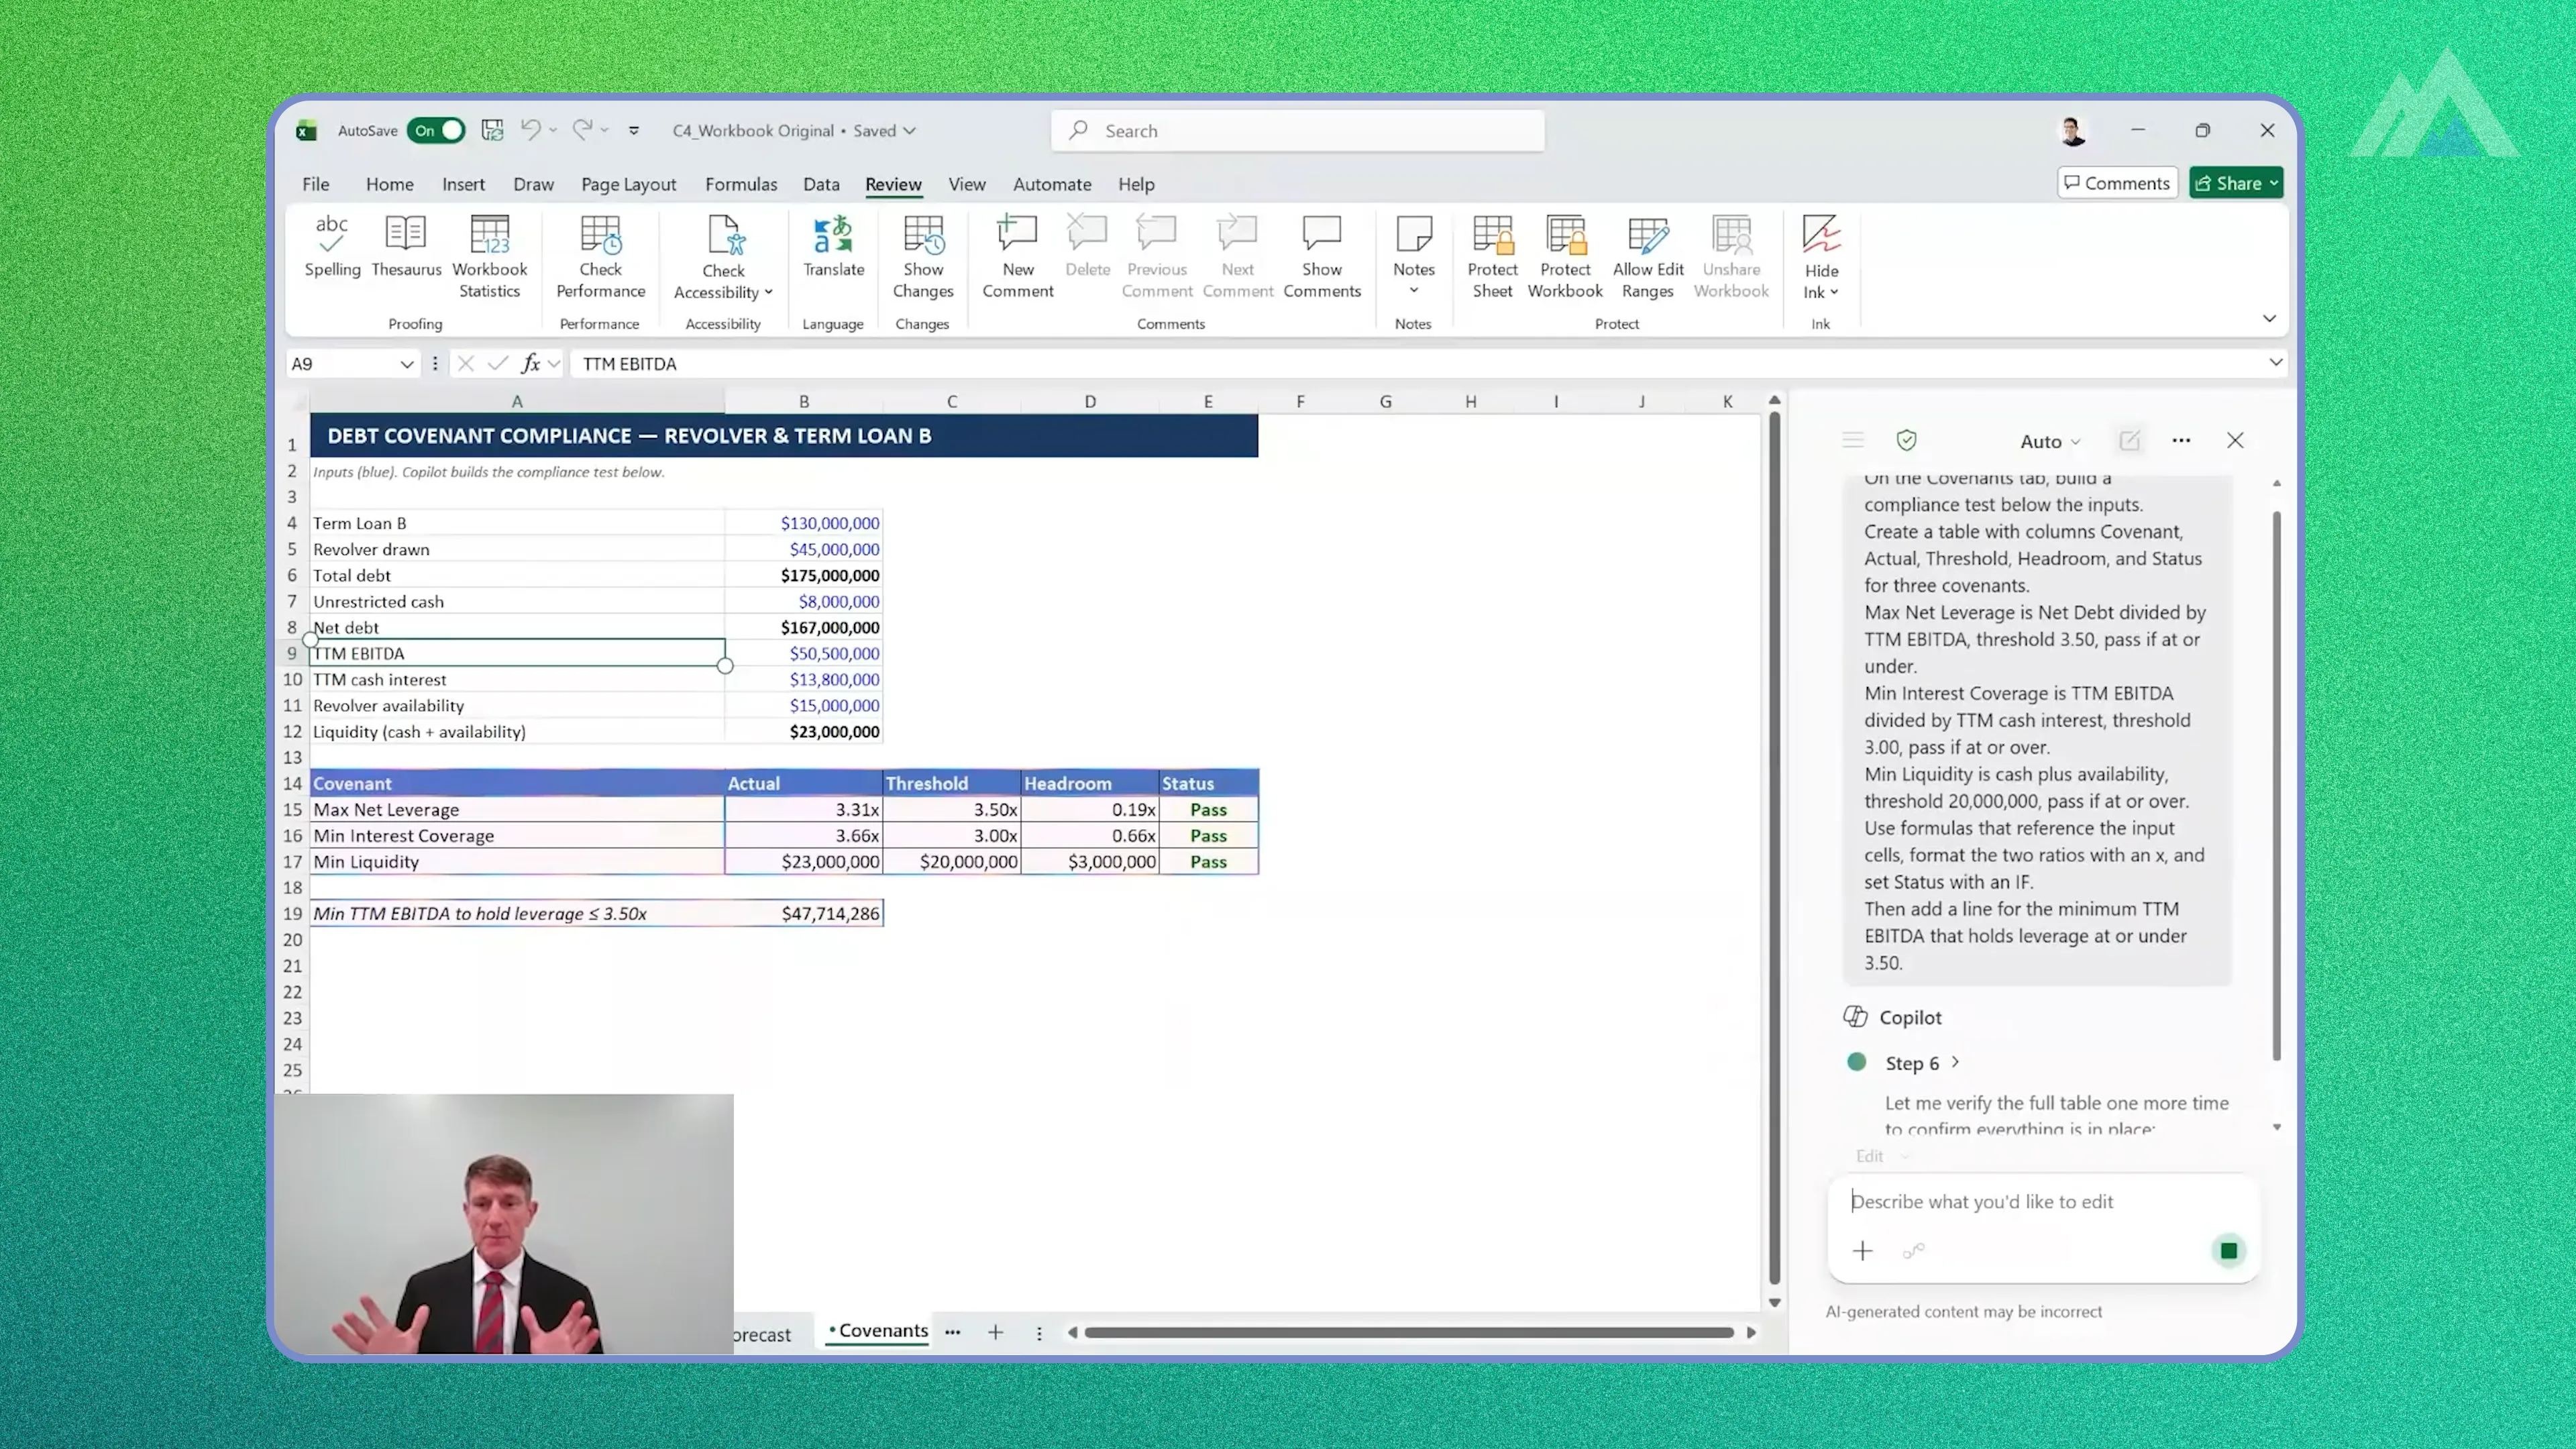Screen dimensions: 2576x1449
Task: Open Allow Edit Ranges
Action: click(1648, 257)
